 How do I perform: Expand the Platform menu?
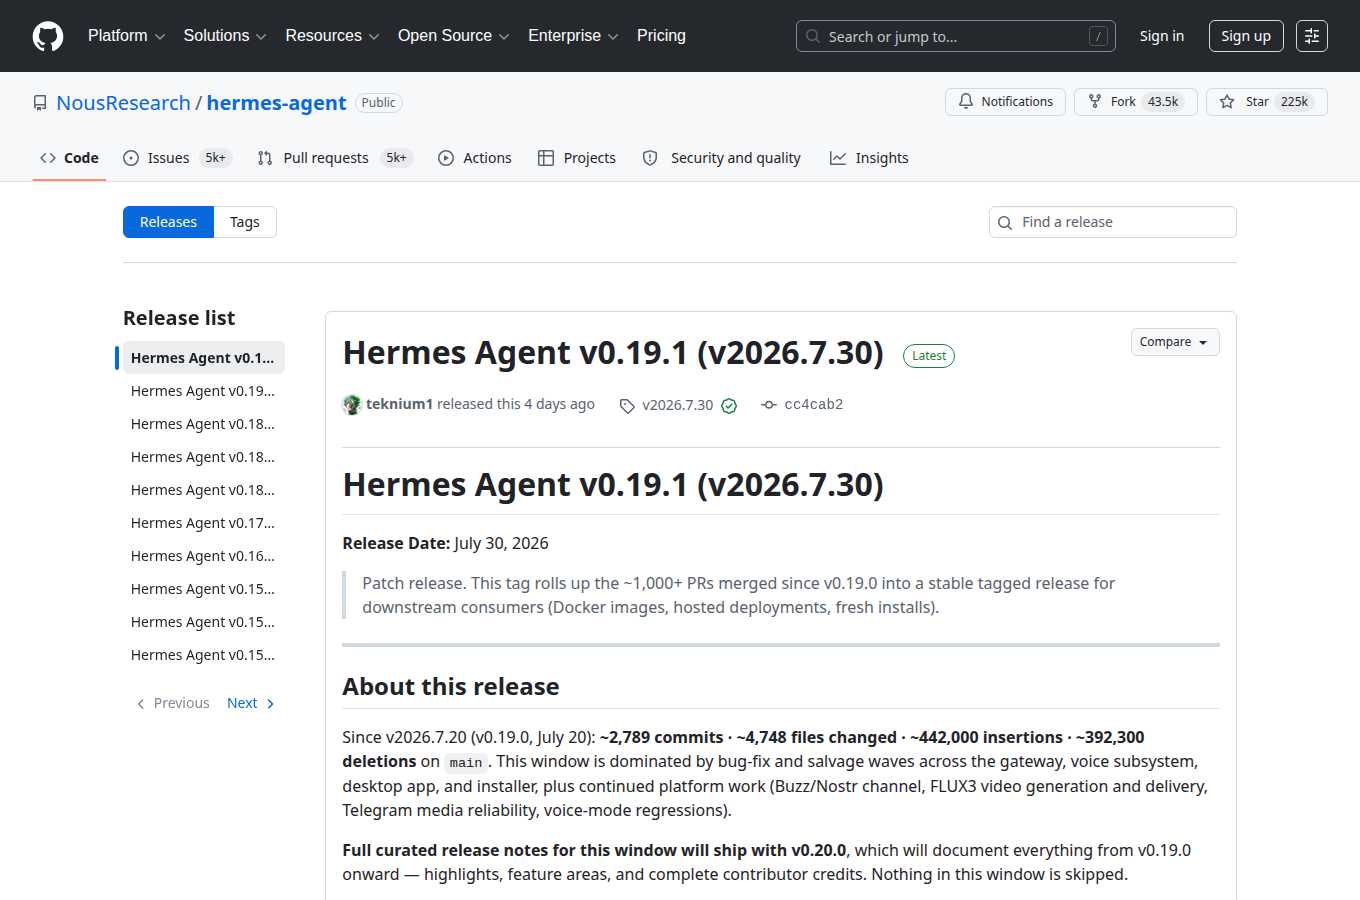click(x=127, y=36)
